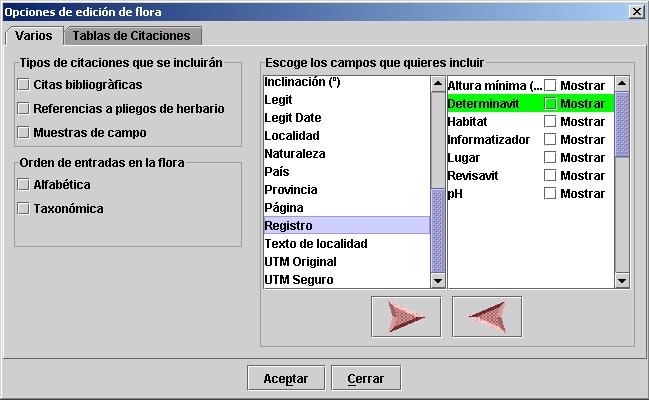Click the available fields list scroll down arrow
Image resolution: width=649 pixels, height=401 pixels.
point(438,281)
